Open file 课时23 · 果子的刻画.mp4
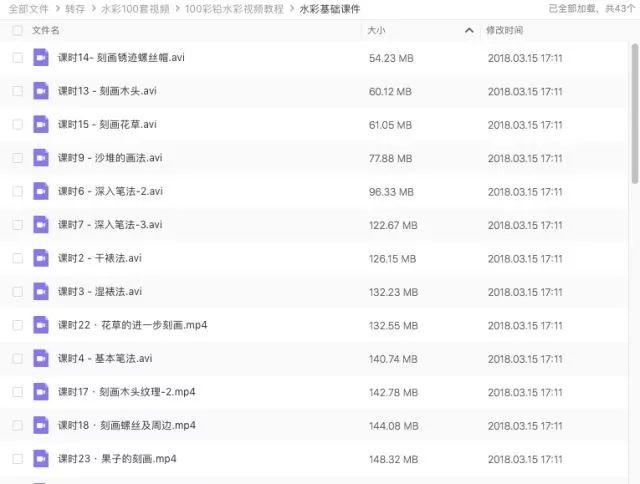This screenshot has width=640, height=484. [117, 459]
